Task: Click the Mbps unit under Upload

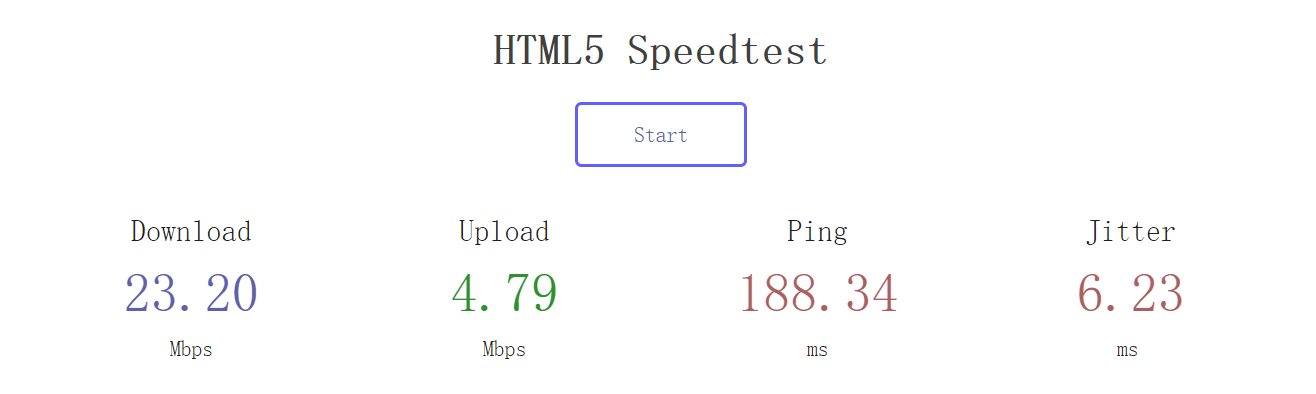Action: tap(504, 350)
